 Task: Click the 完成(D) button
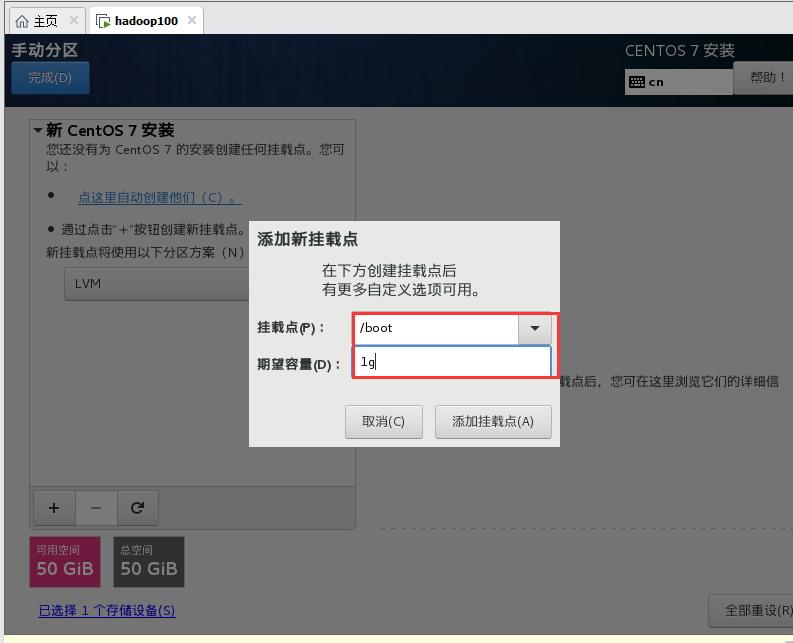coord(50,78)
